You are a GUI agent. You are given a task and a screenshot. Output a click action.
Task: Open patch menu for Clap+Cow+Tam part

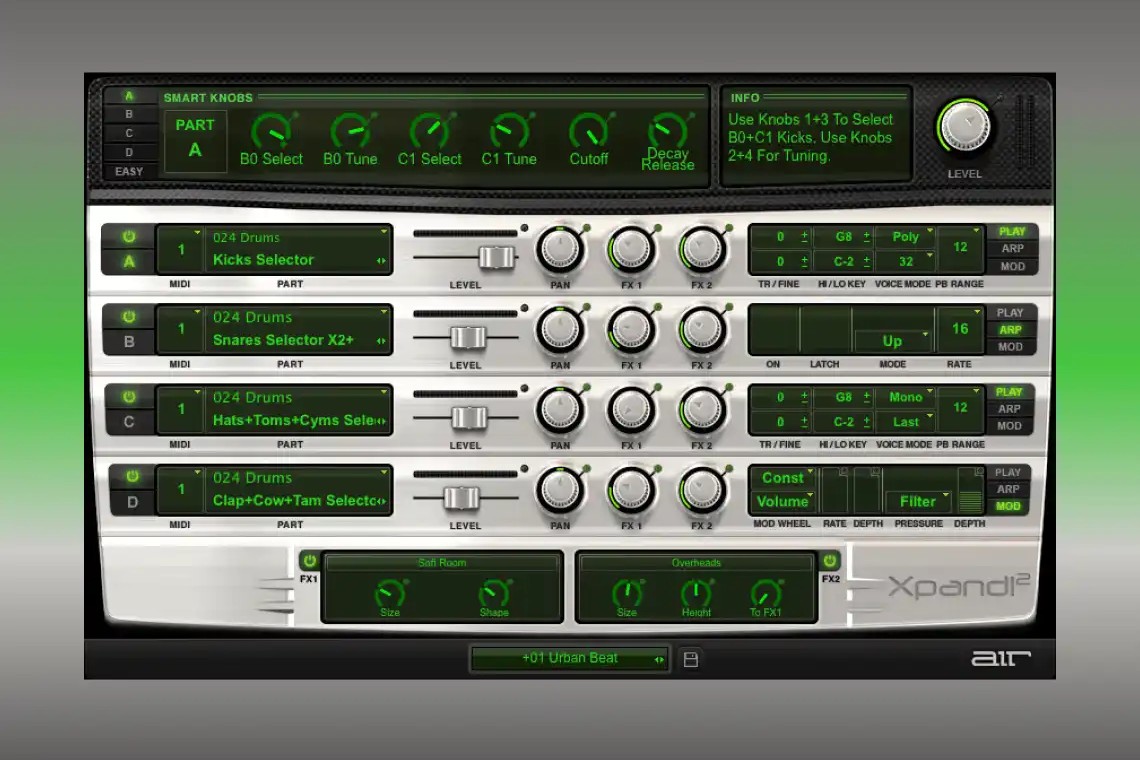(299, 489)
